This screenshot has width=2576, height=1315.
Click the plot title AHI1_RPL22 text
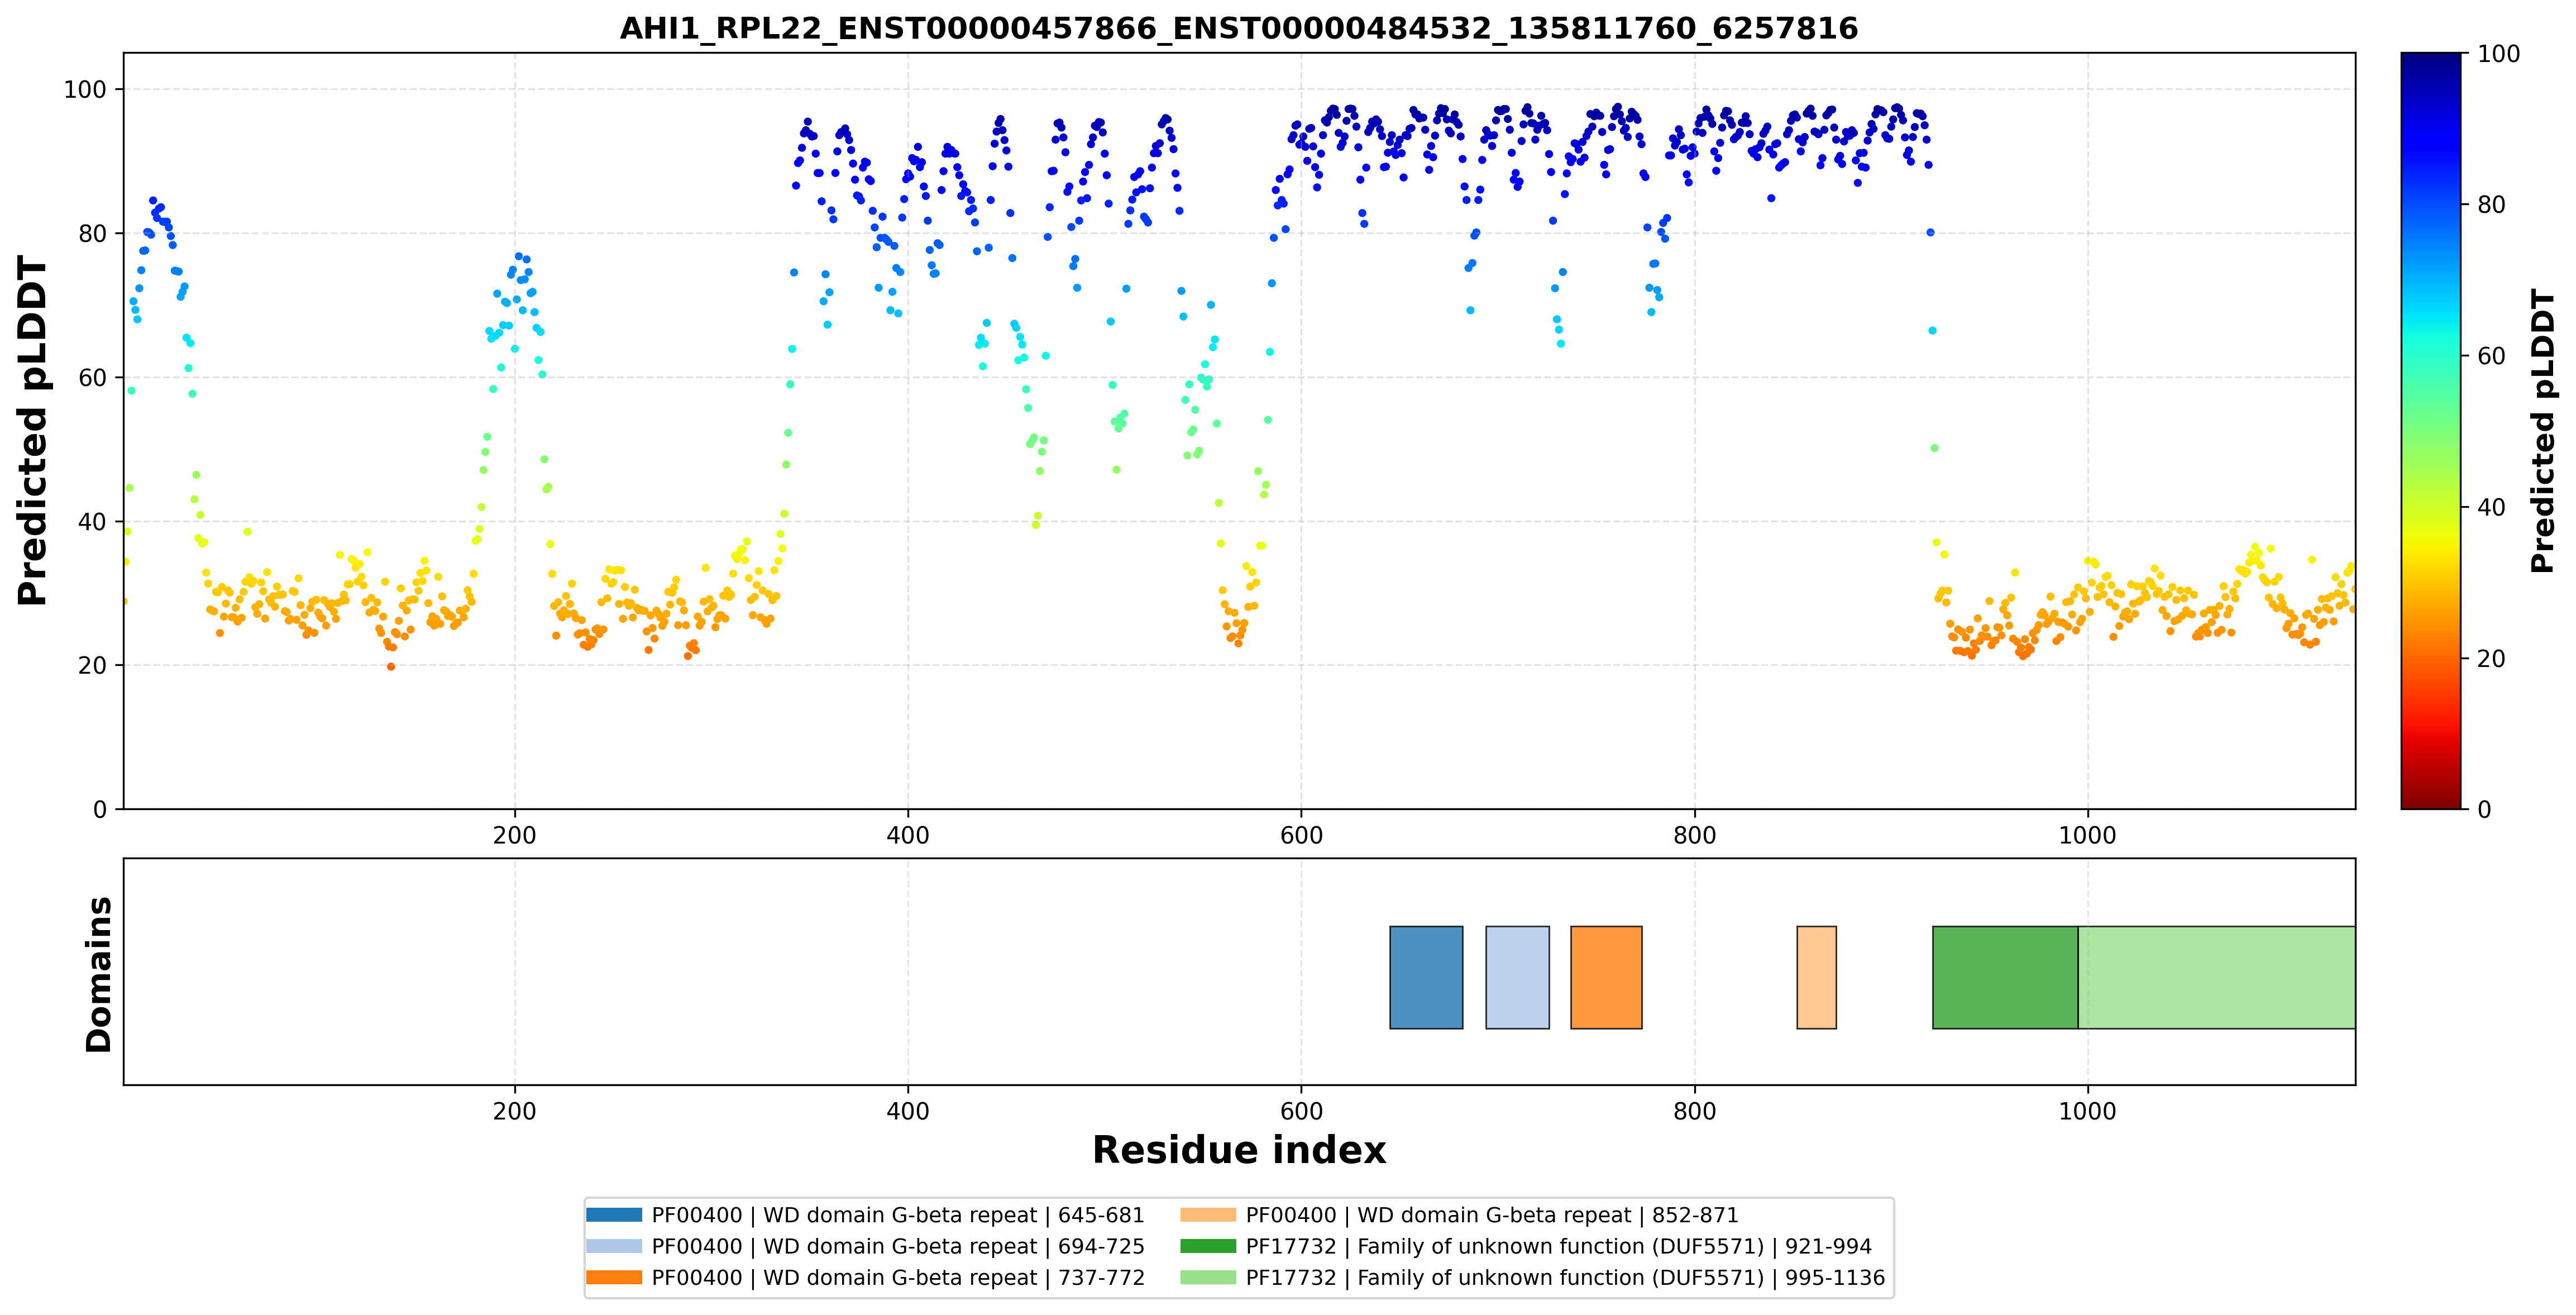pyautogui.click(x=1239, y=28)
